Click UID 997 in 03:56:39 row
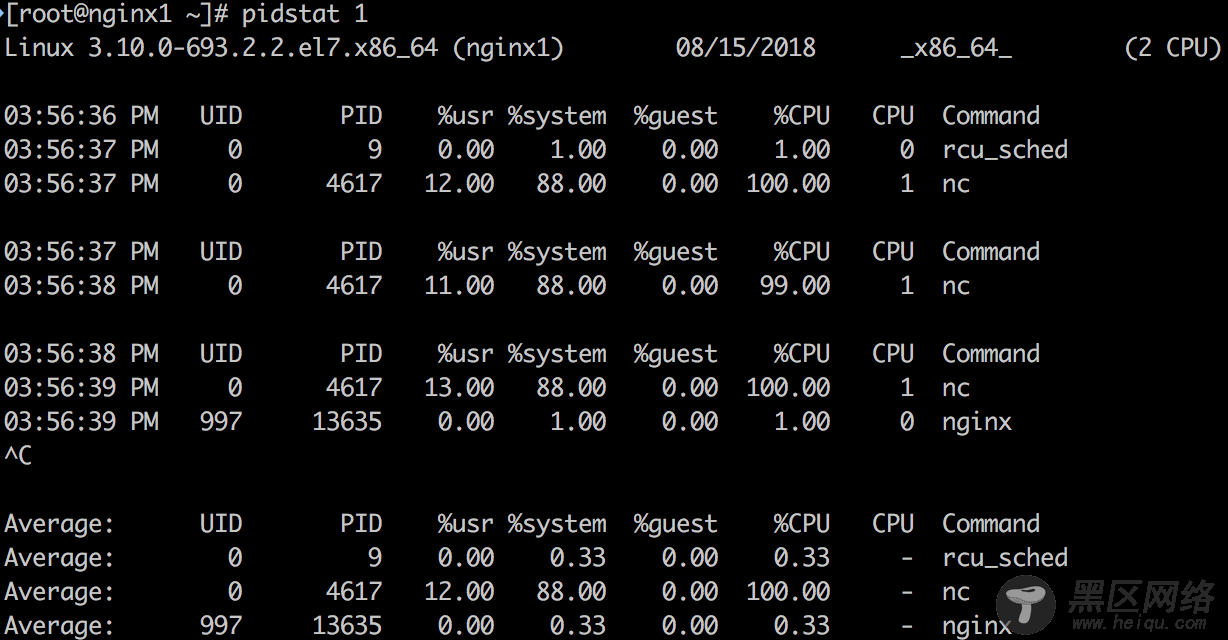Viewport: 1228px width, 640px height. (220, 422)
